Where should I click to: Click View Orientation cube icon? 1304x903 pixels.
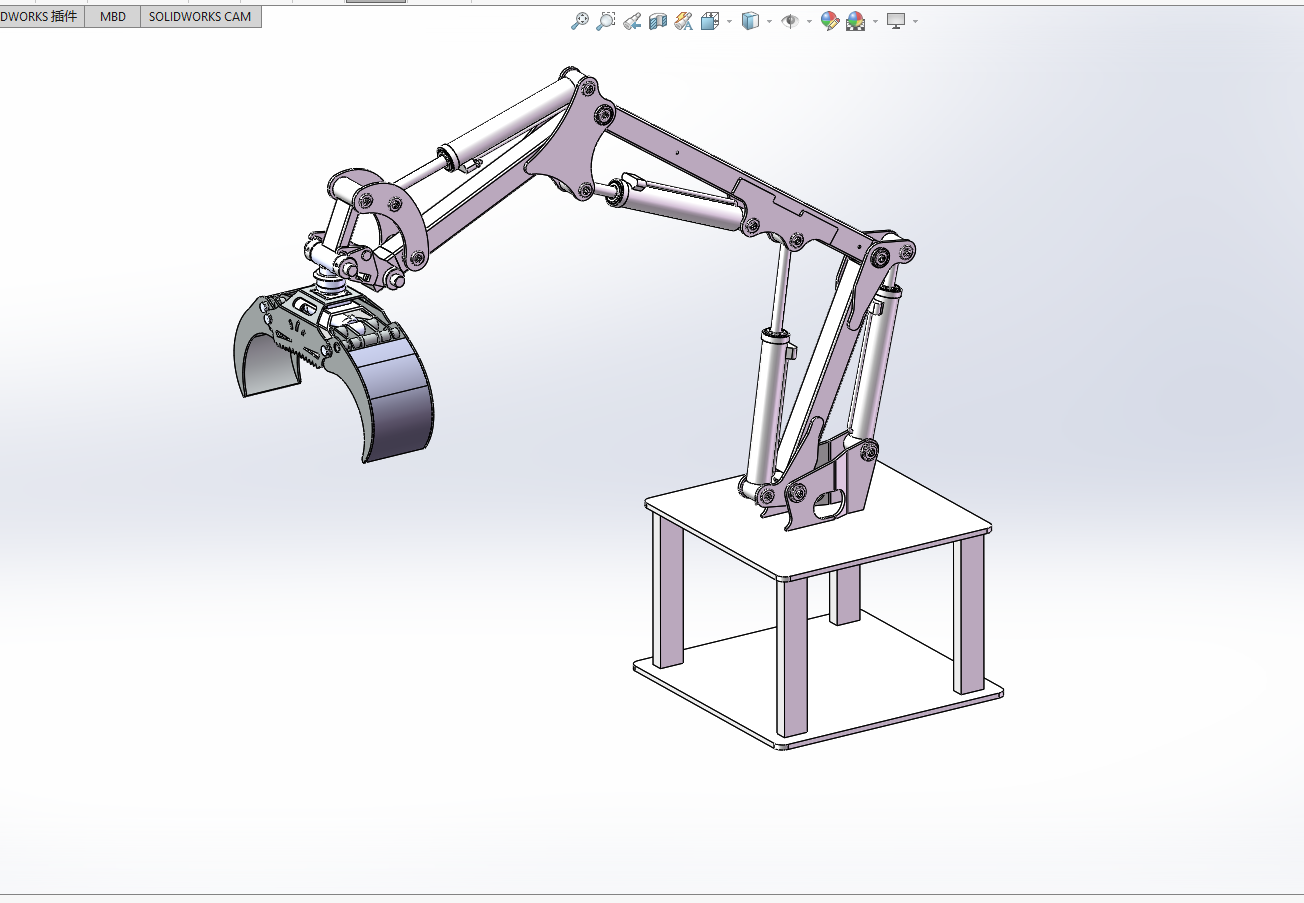pyautogui.click(x=710, y=21)
